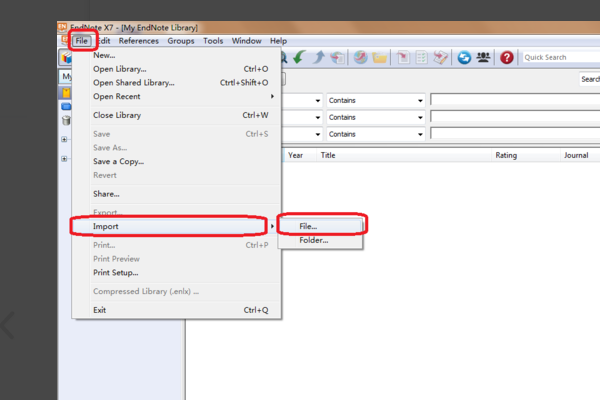Click the colorful books library mode icon

66,57
